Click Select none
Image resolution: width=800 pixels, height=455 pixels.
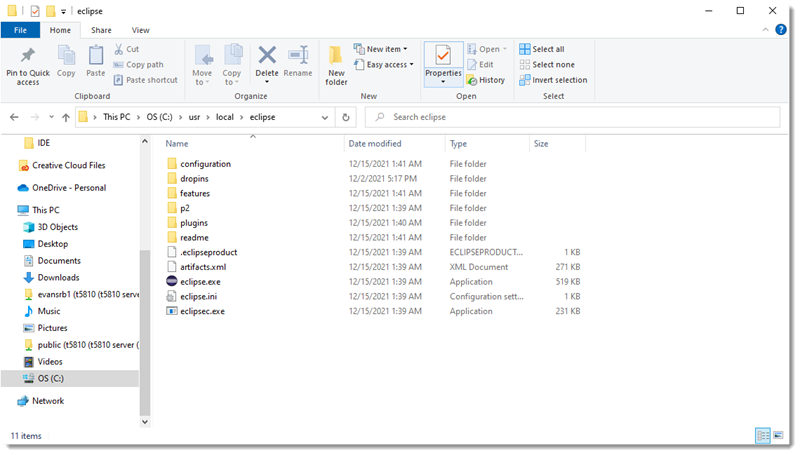tap(547, 64)
